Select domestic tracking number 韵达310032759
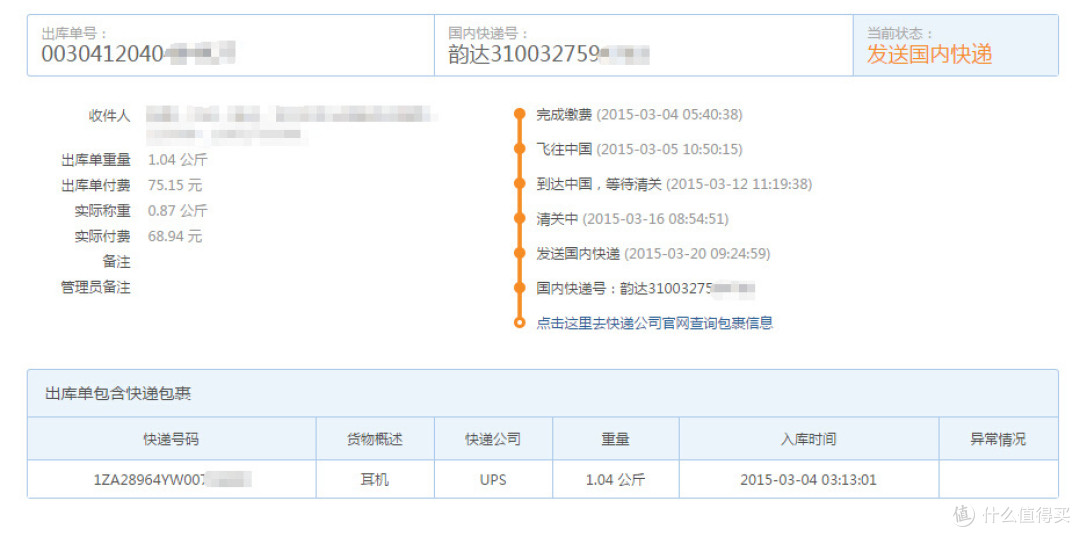The width and height of the screenshot is (1080, 537). (549, 54)
